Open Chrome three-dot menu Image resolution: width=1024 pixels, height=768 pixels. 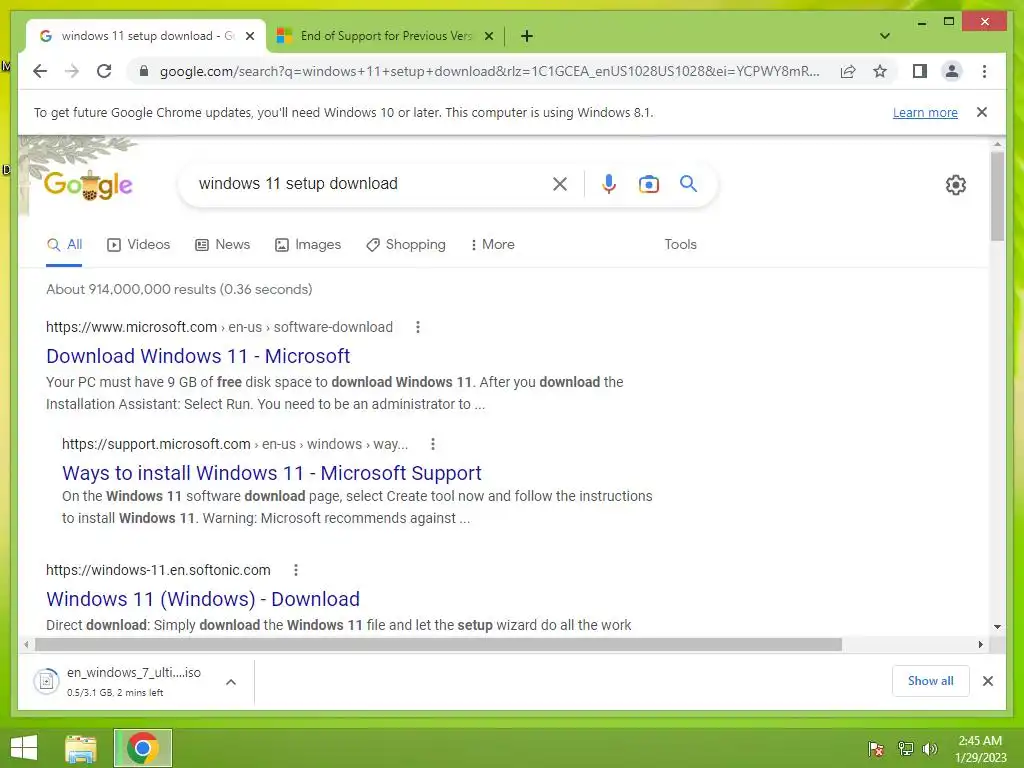tap(984, 71)
